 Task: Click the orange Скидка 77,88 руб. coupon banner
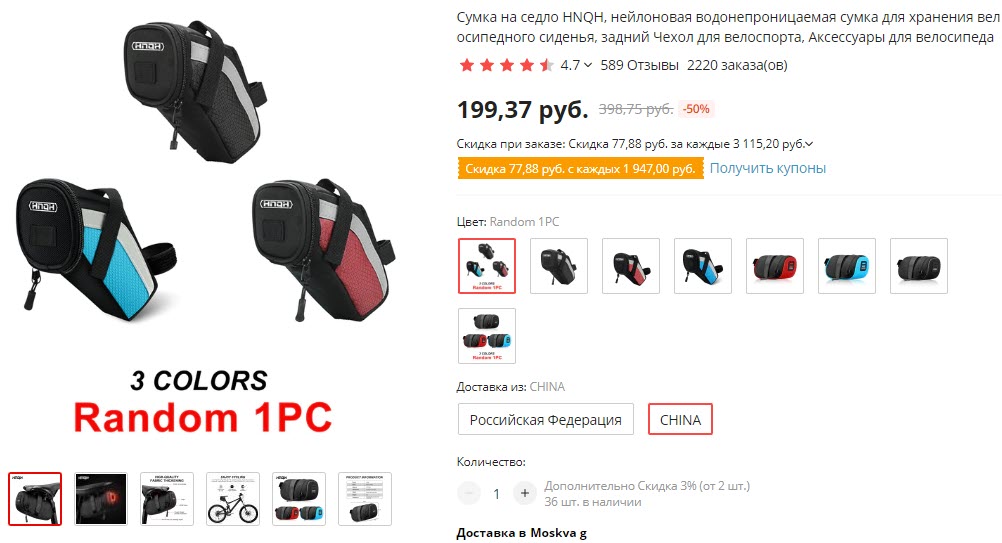pos(580,169)
